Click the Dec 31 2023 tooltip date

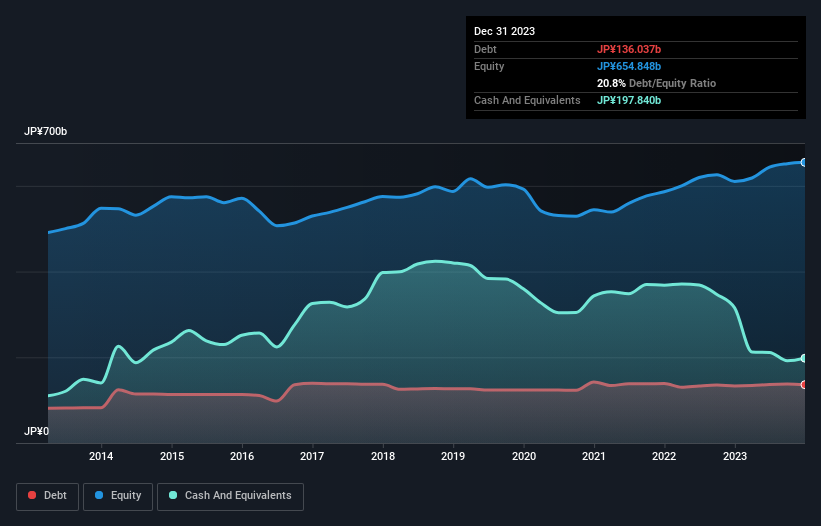(x=505, y=31)
